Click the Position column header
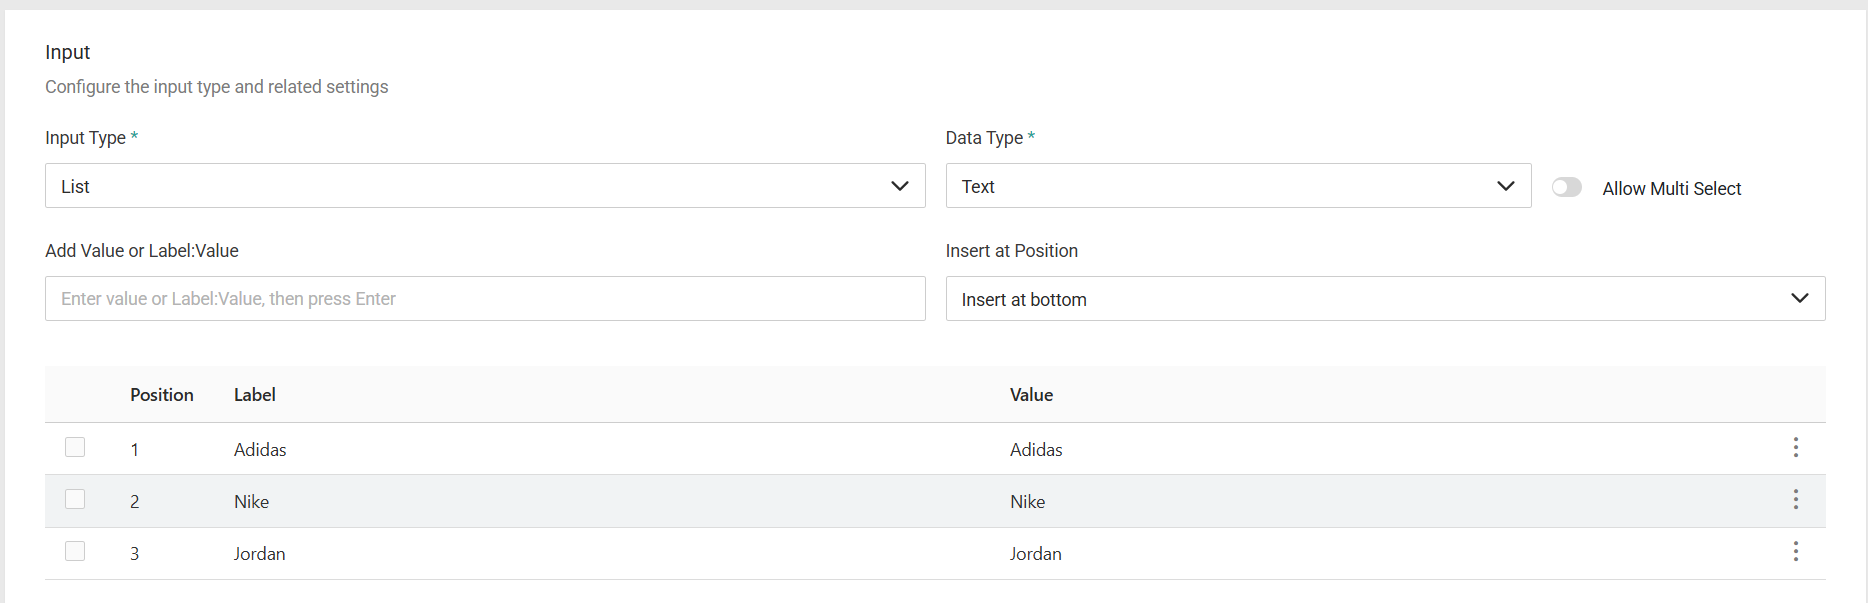This screenshot has width=1868, height=603. tap(161, 395)
